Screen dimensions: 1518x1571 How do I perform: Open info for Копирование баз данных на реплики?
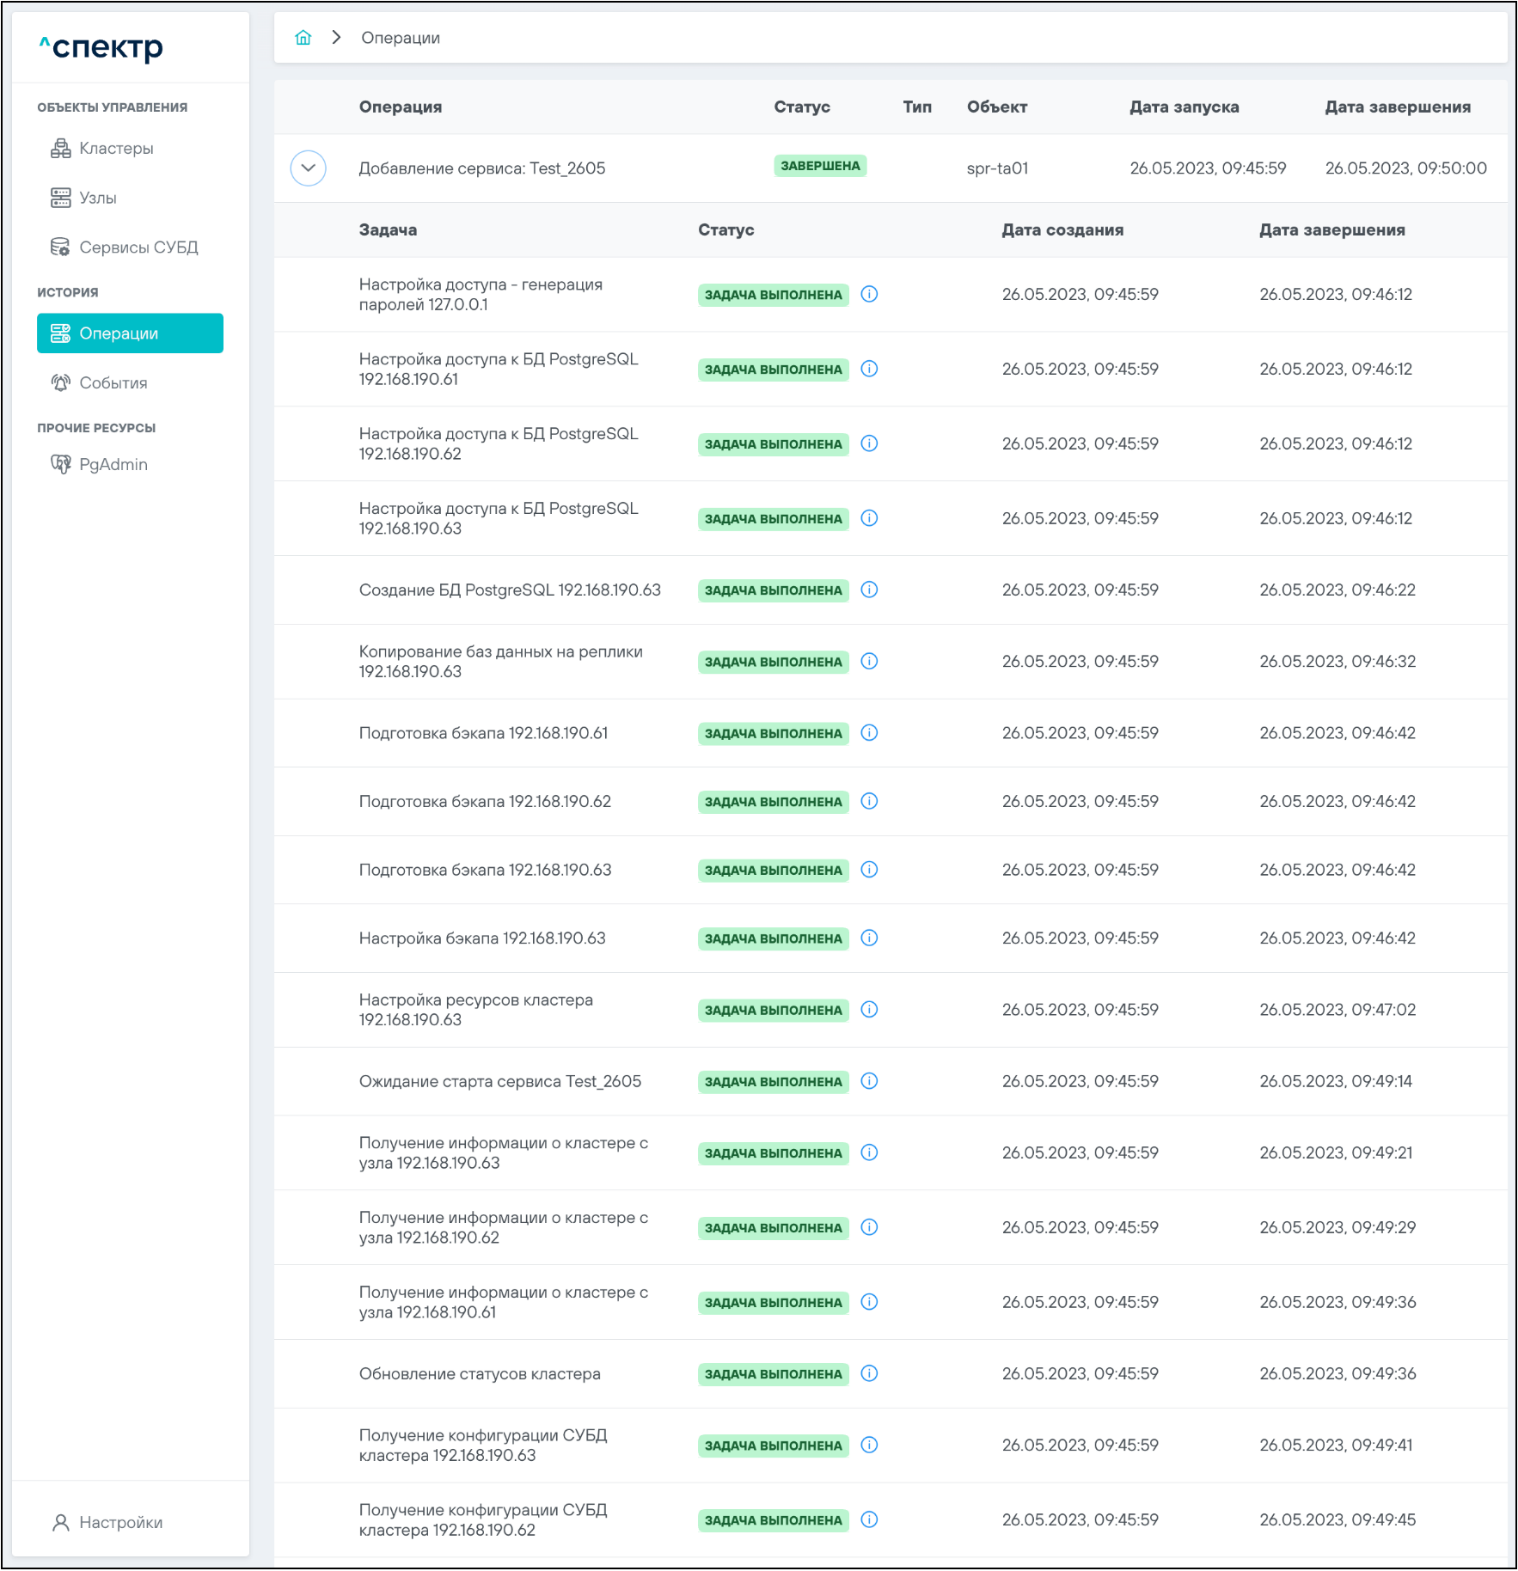[x=869, y=661]
